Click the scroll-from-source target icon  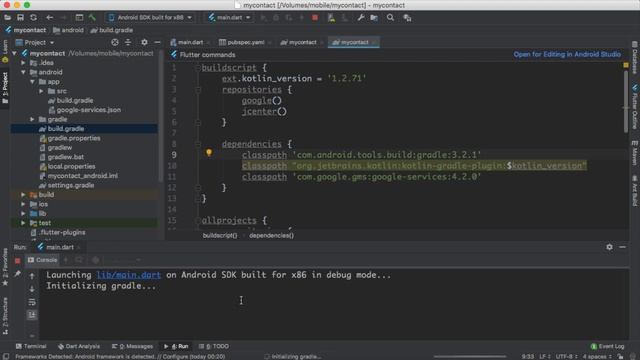(x=115, y=42)
